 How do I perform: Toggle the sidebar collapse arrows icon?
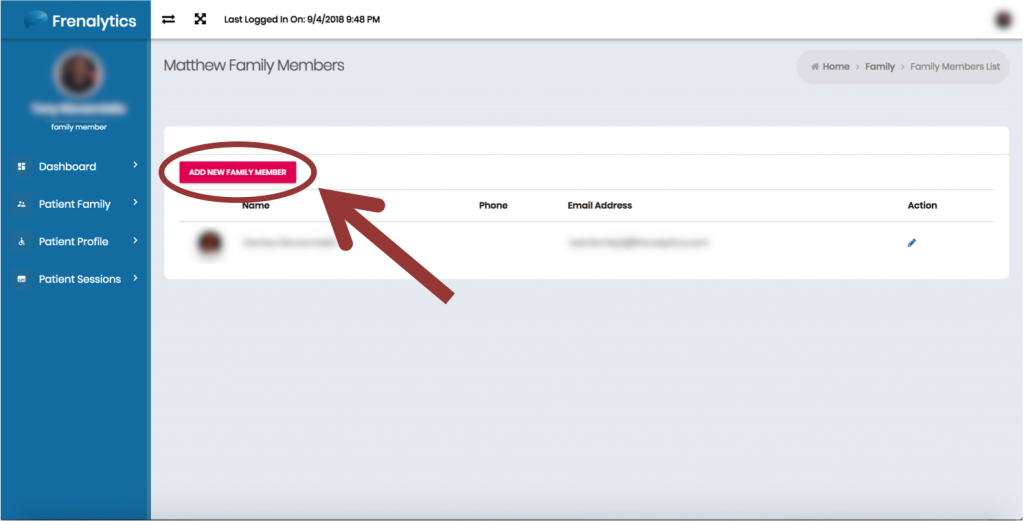[168, 20]
